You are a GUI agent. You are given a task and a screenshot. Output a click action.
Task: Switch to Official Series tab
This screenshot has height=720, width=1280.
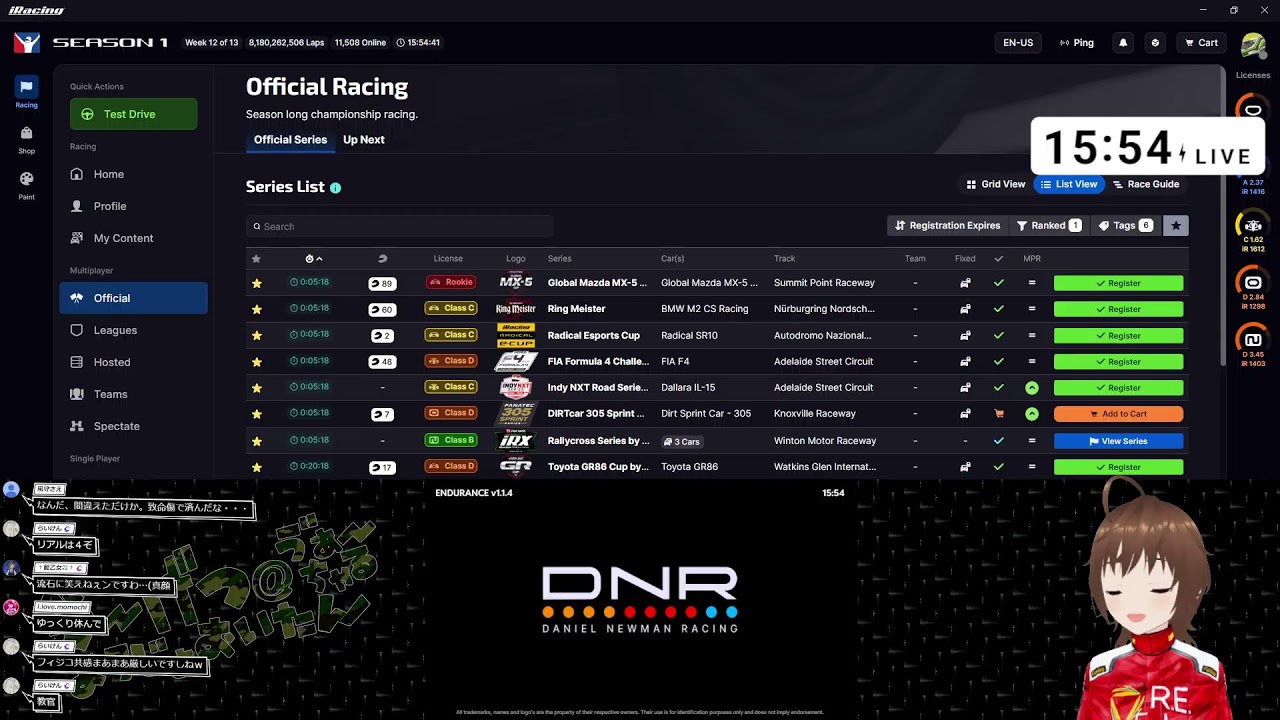coord(290,140)
